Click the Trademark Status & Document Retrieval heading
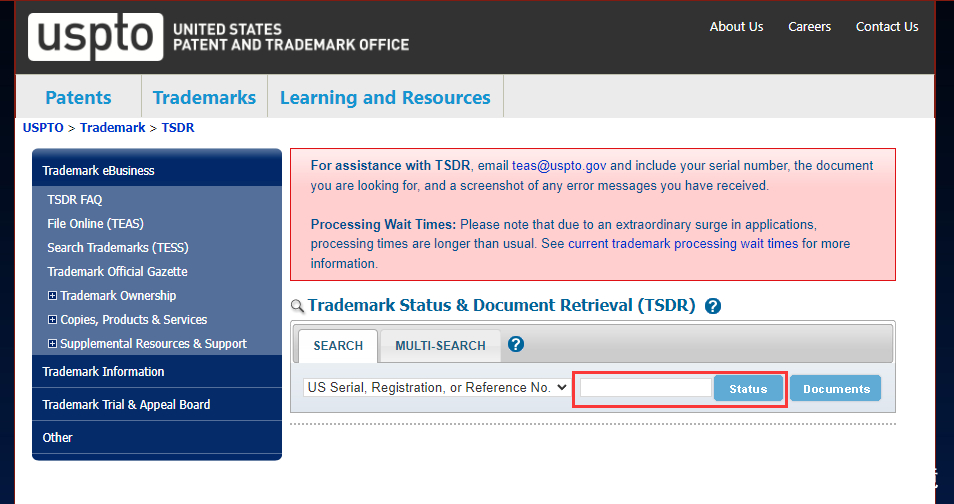The image size is (954, 504). pyautogui.click(x=501, y=305)
